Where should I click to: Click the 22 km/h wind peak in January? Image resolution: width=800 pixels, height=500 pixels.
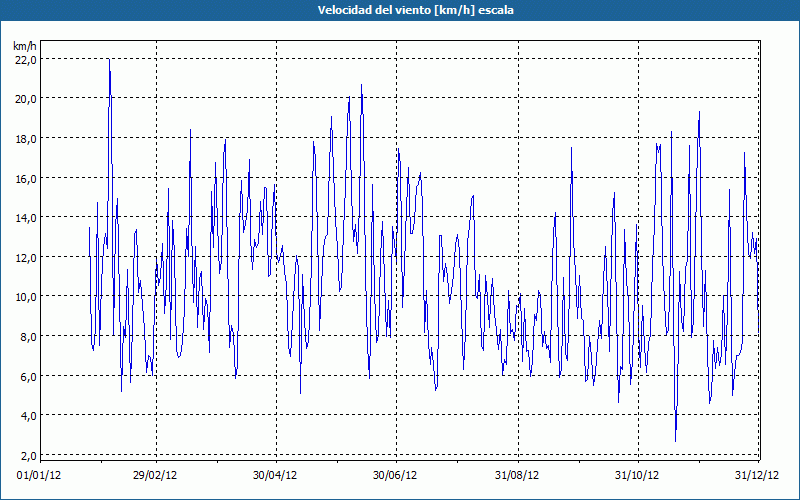(109, 60)
